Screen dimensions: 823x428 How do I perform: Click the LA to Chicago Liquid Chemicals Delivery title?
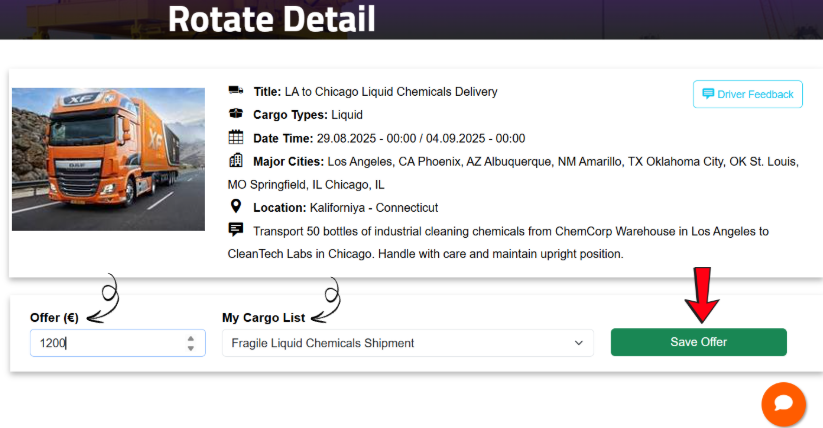point(391,92)
